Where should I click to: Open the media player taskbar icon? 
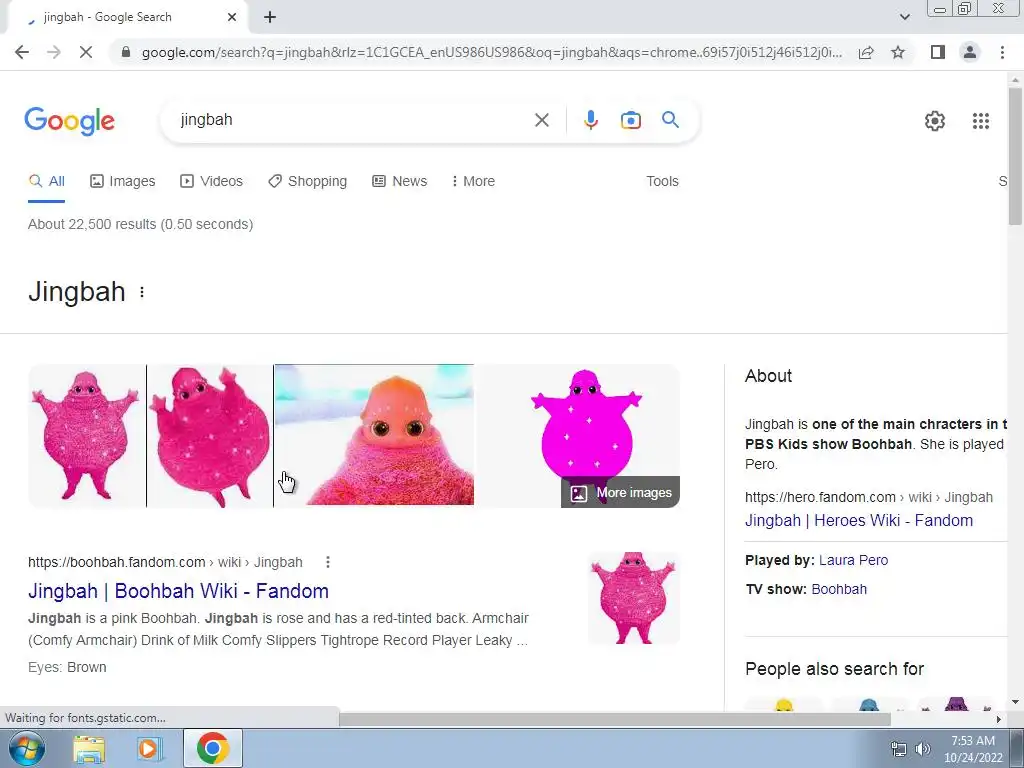click(148, 748)
